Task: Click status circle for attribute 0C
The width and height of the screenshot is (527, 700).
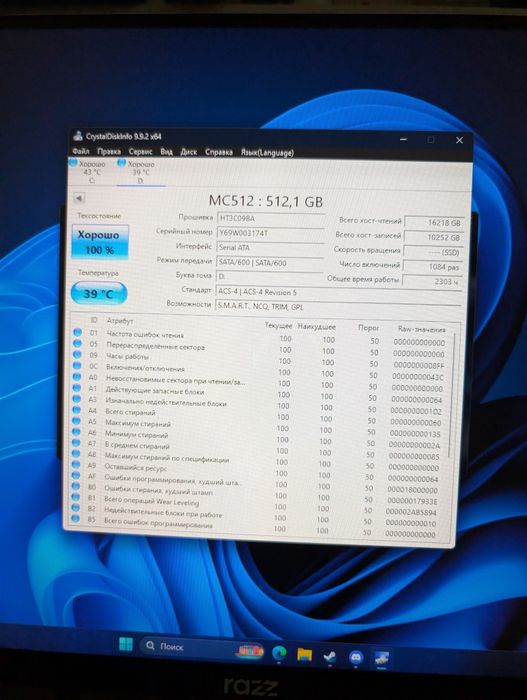Action: pos(77,366)
